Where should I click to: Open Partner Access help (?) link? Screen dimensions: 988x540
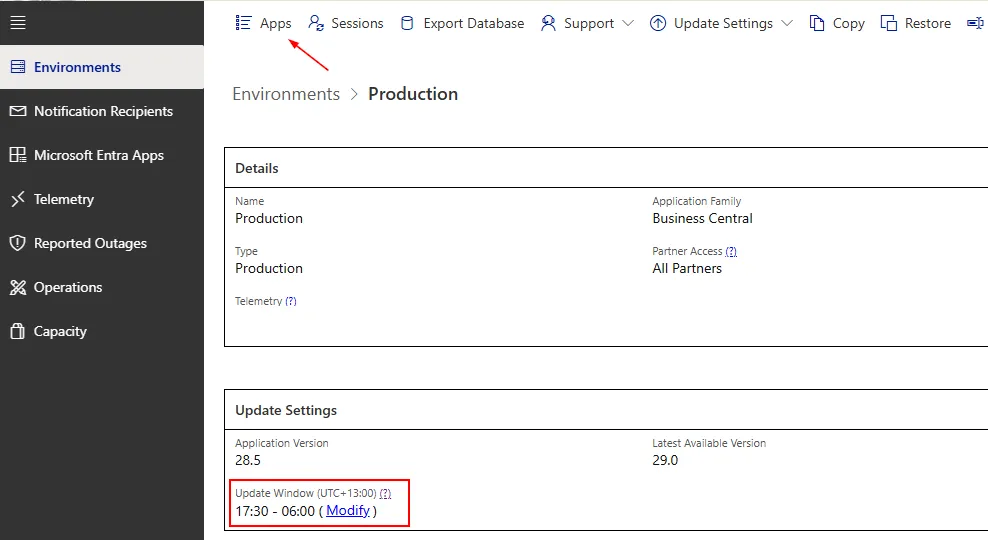pyautogui.click(x=731, y=251)
